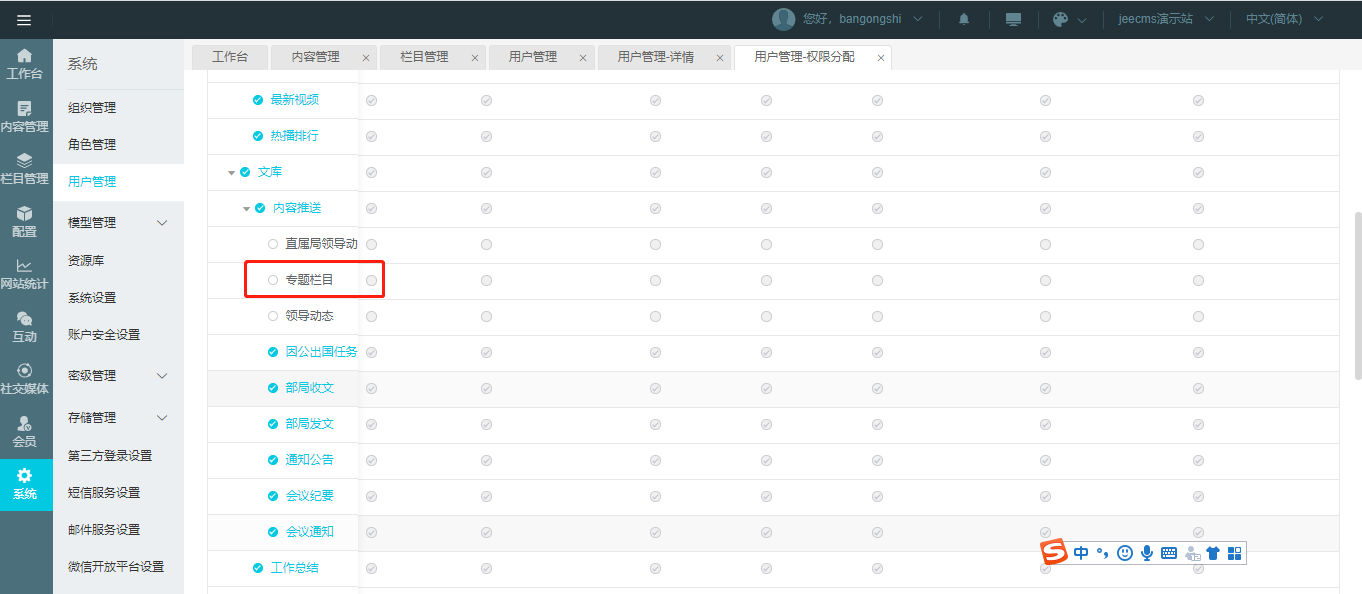Open the 栏目管理 sidebar section
The image size is (1362, 594).
coord(25,168)
